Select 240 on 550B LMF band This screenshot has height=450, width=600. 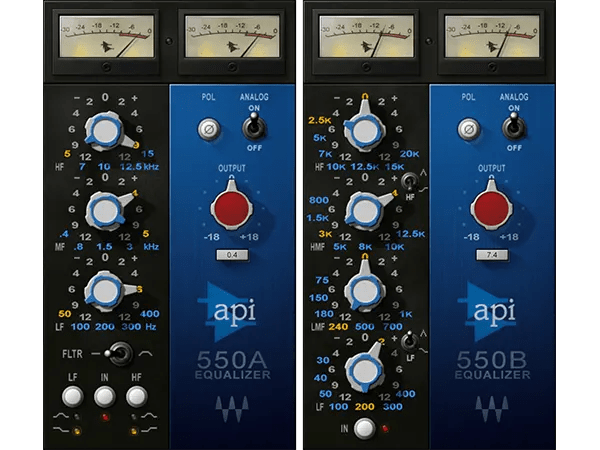pyautogui.click(x=338, y=327)
